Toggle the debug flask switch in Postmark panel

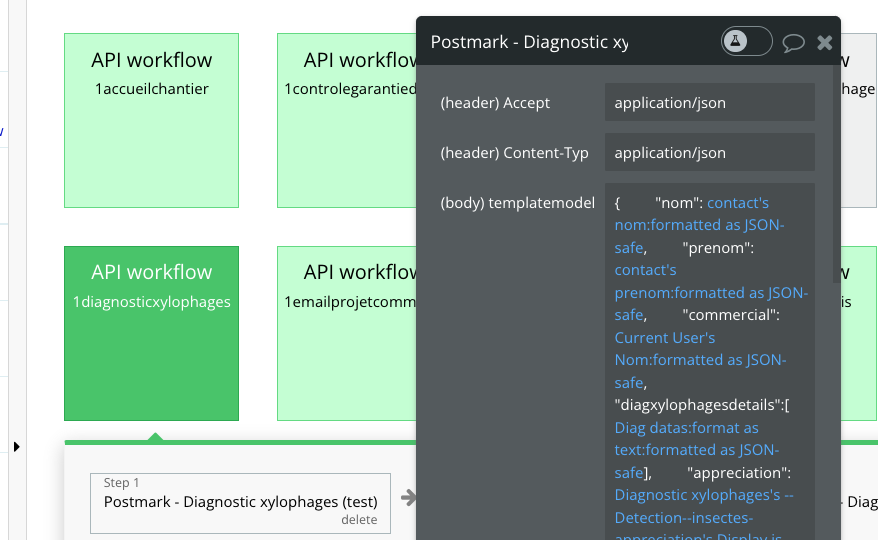(746, 41)
